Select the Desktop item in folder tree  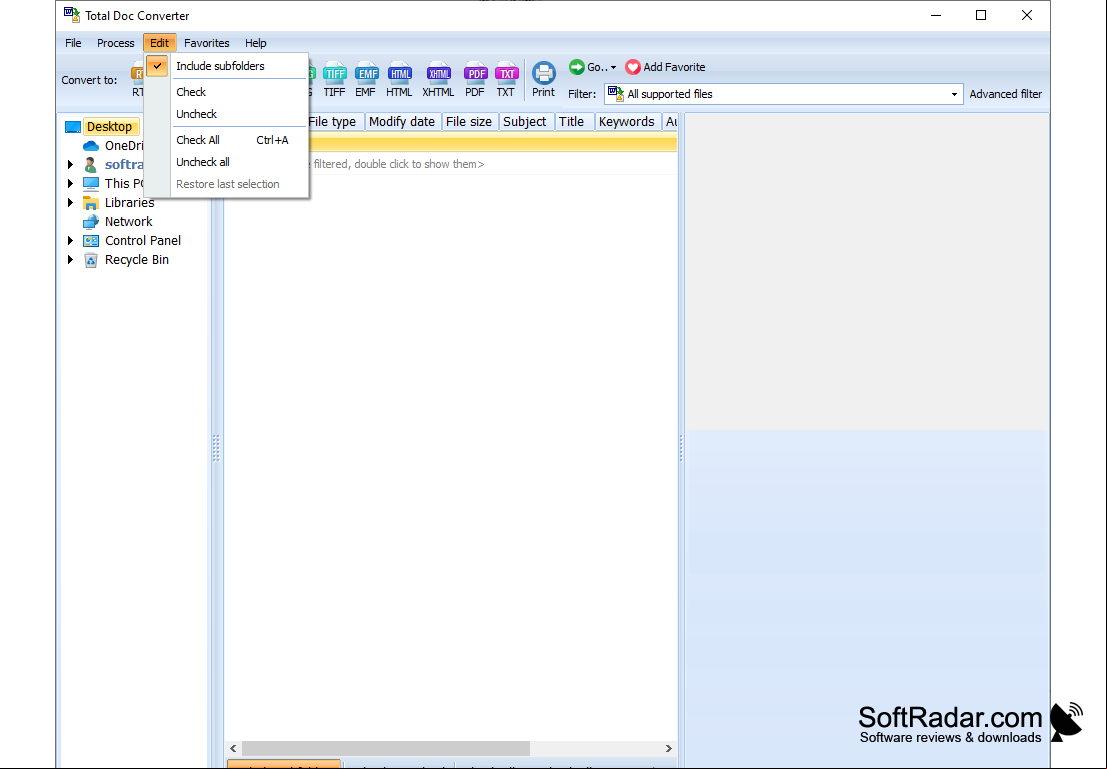click(109, 126)
